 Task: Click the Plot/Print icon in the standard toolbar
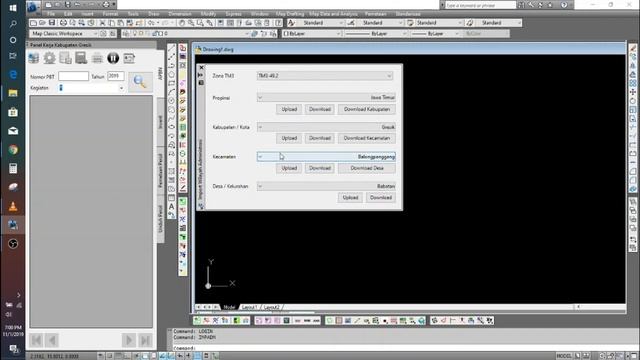(x=63, y=23)
